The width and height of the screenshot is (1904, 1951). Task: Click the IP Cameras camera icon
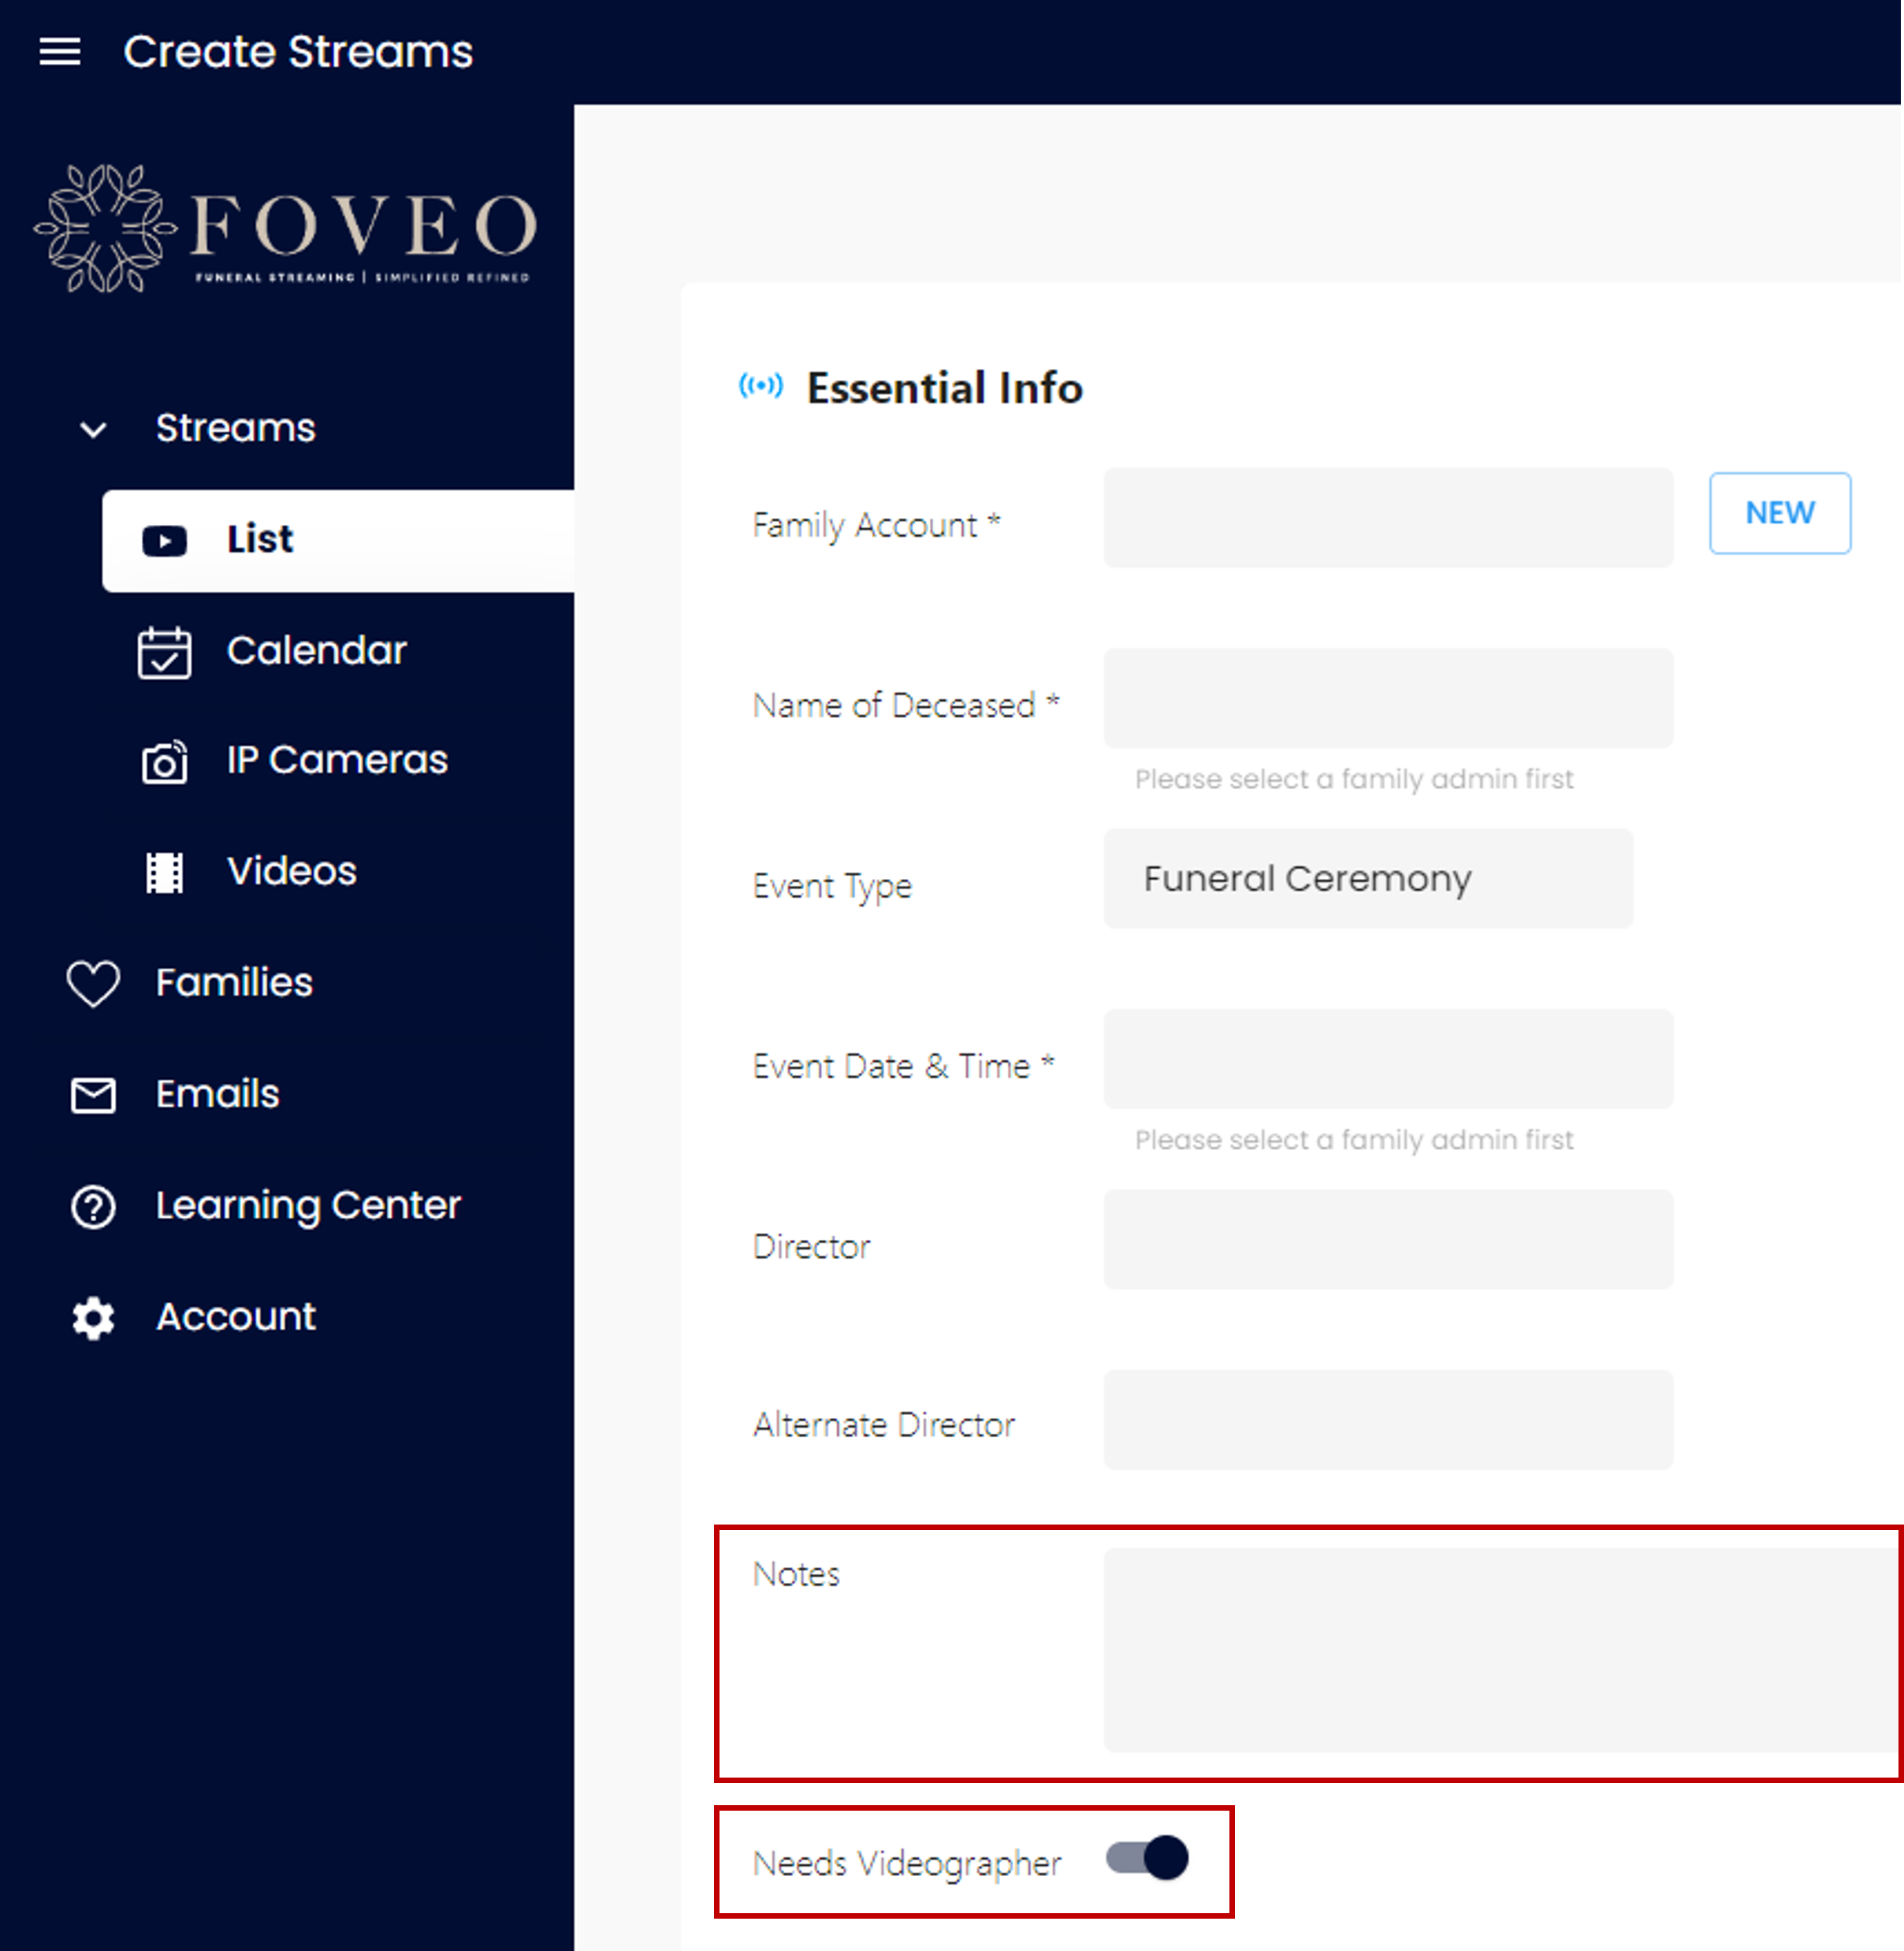[164, 762]
